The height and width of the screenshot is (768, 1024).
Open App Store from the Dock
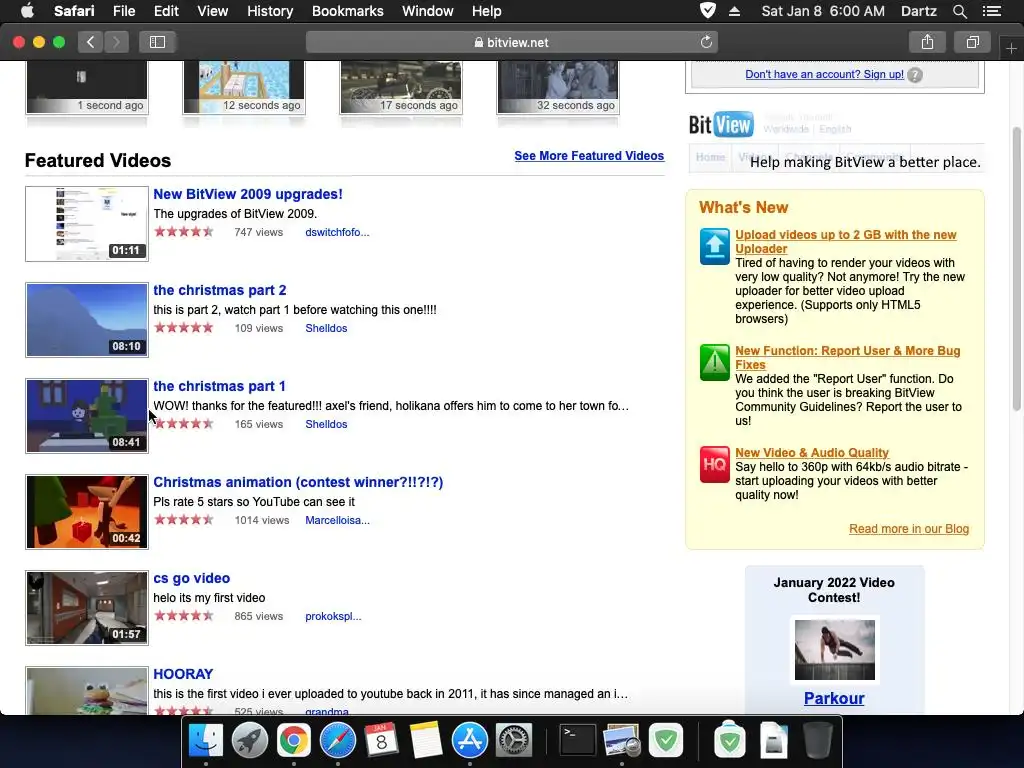(x=470, y=741)
